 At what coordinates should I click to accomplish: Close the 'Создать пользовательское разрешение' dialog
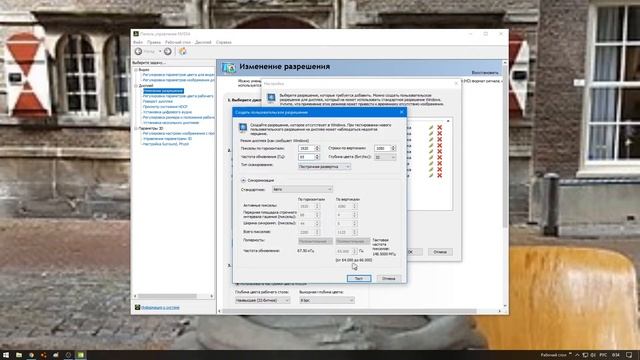(x=402, y=112)
